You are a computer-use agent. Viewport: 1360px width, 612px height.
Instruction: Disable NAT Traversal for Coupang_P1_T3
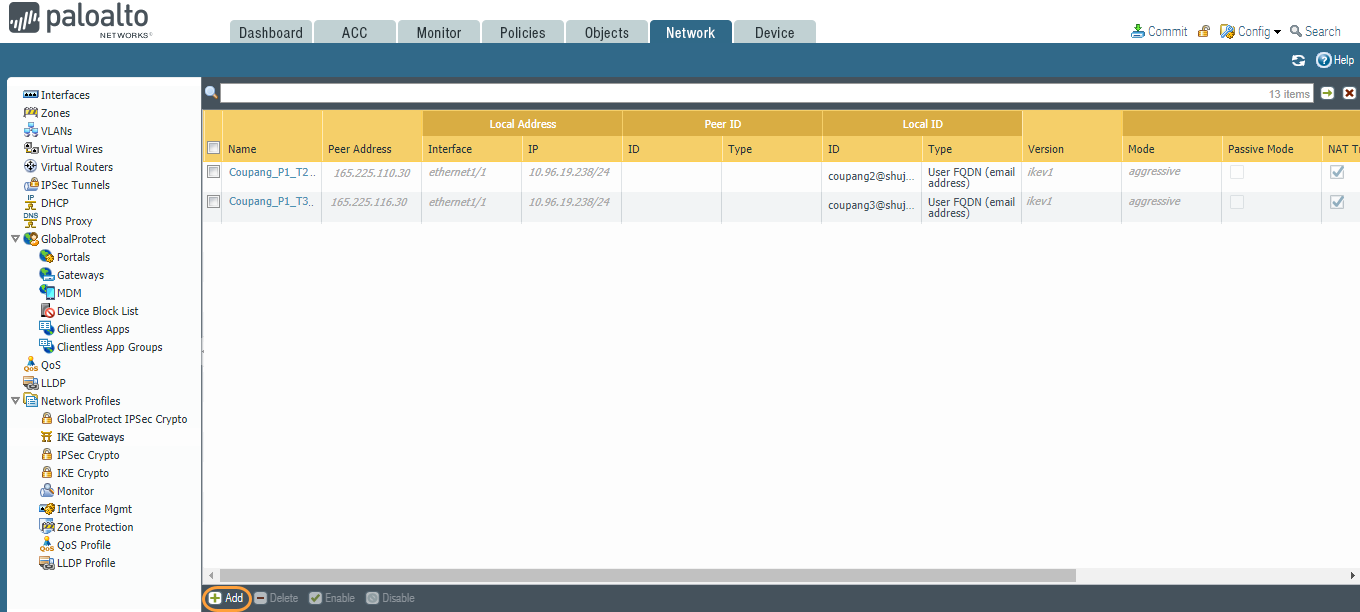click(x=1337, y=201)
